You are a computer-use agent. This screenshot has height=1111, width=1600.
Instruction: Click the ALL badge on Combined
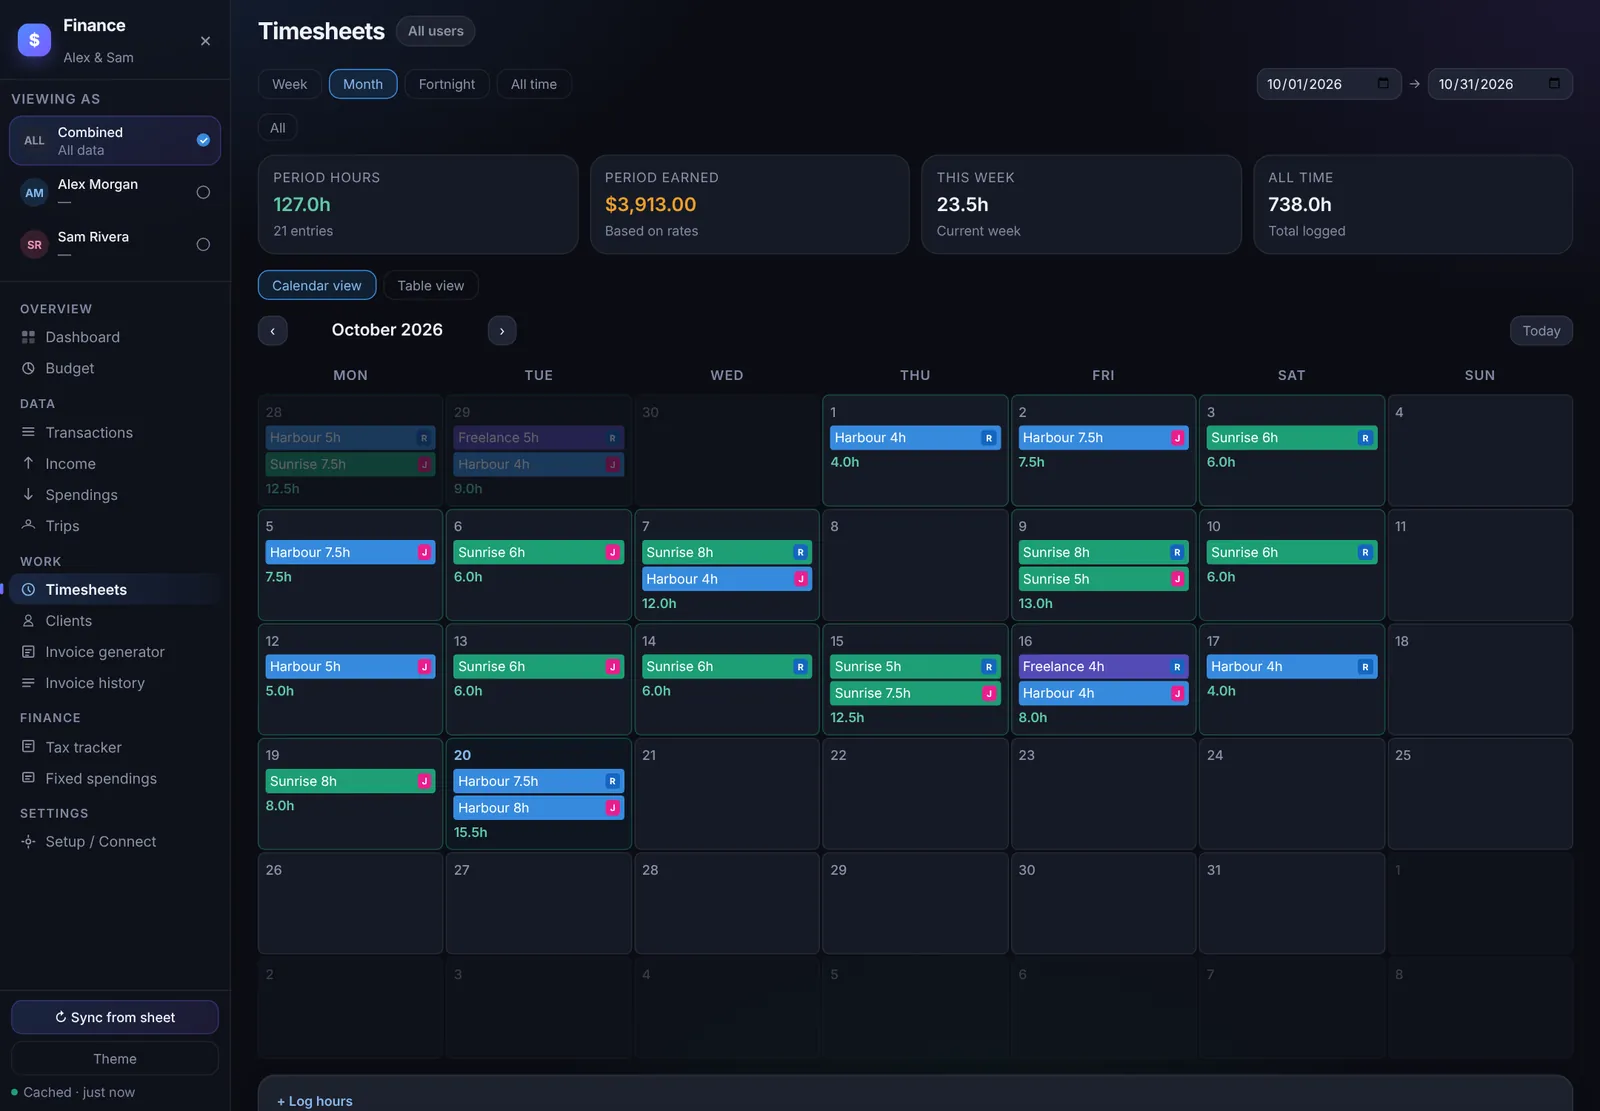[34, 140]
